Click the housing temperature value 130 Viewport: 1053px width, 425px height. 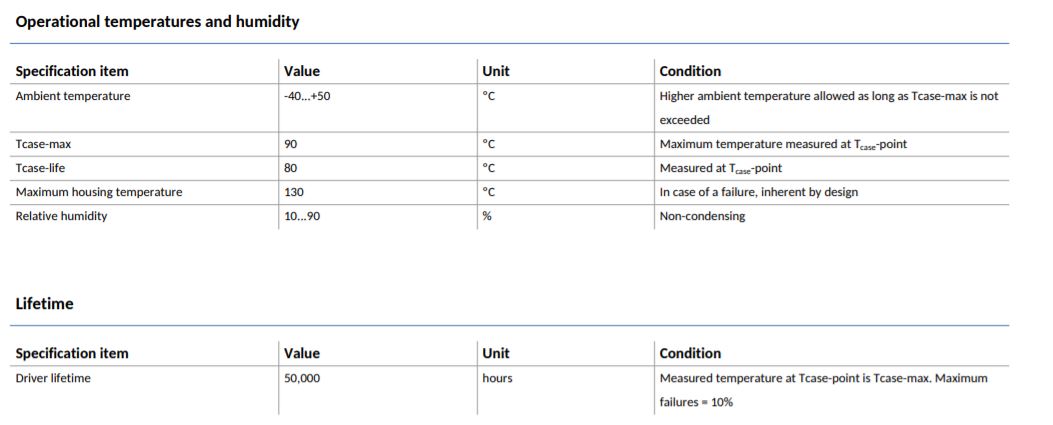[293, 193]
